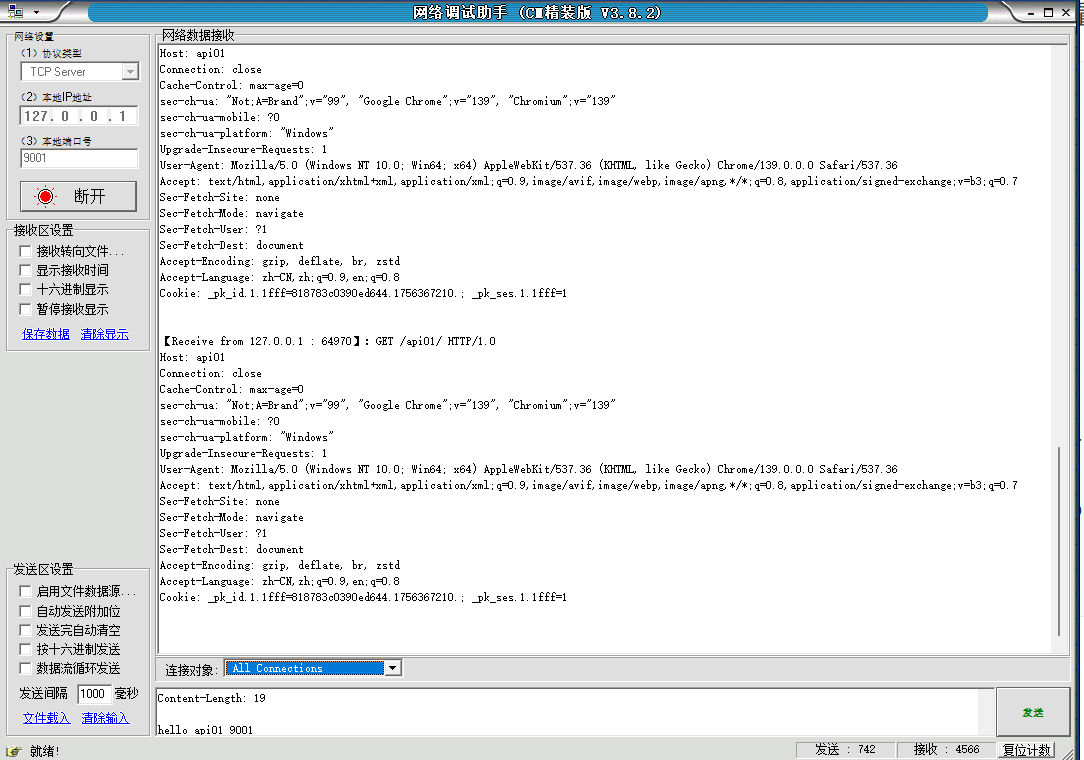The height and width of the screenshot is (760, 1084).
Task: Toggle 显示接收时间 checkbox
Action: [x=26, y=271]
